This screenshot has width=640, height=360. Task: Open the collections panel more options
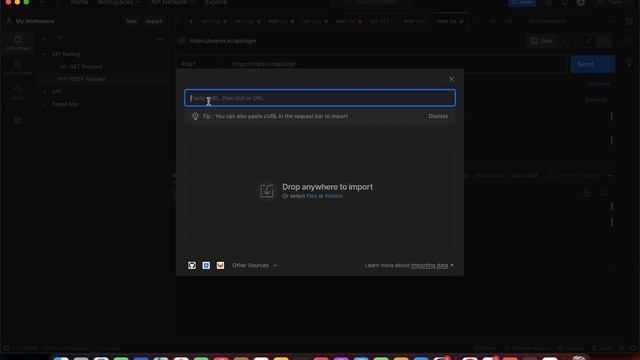[x=160, y=39]
